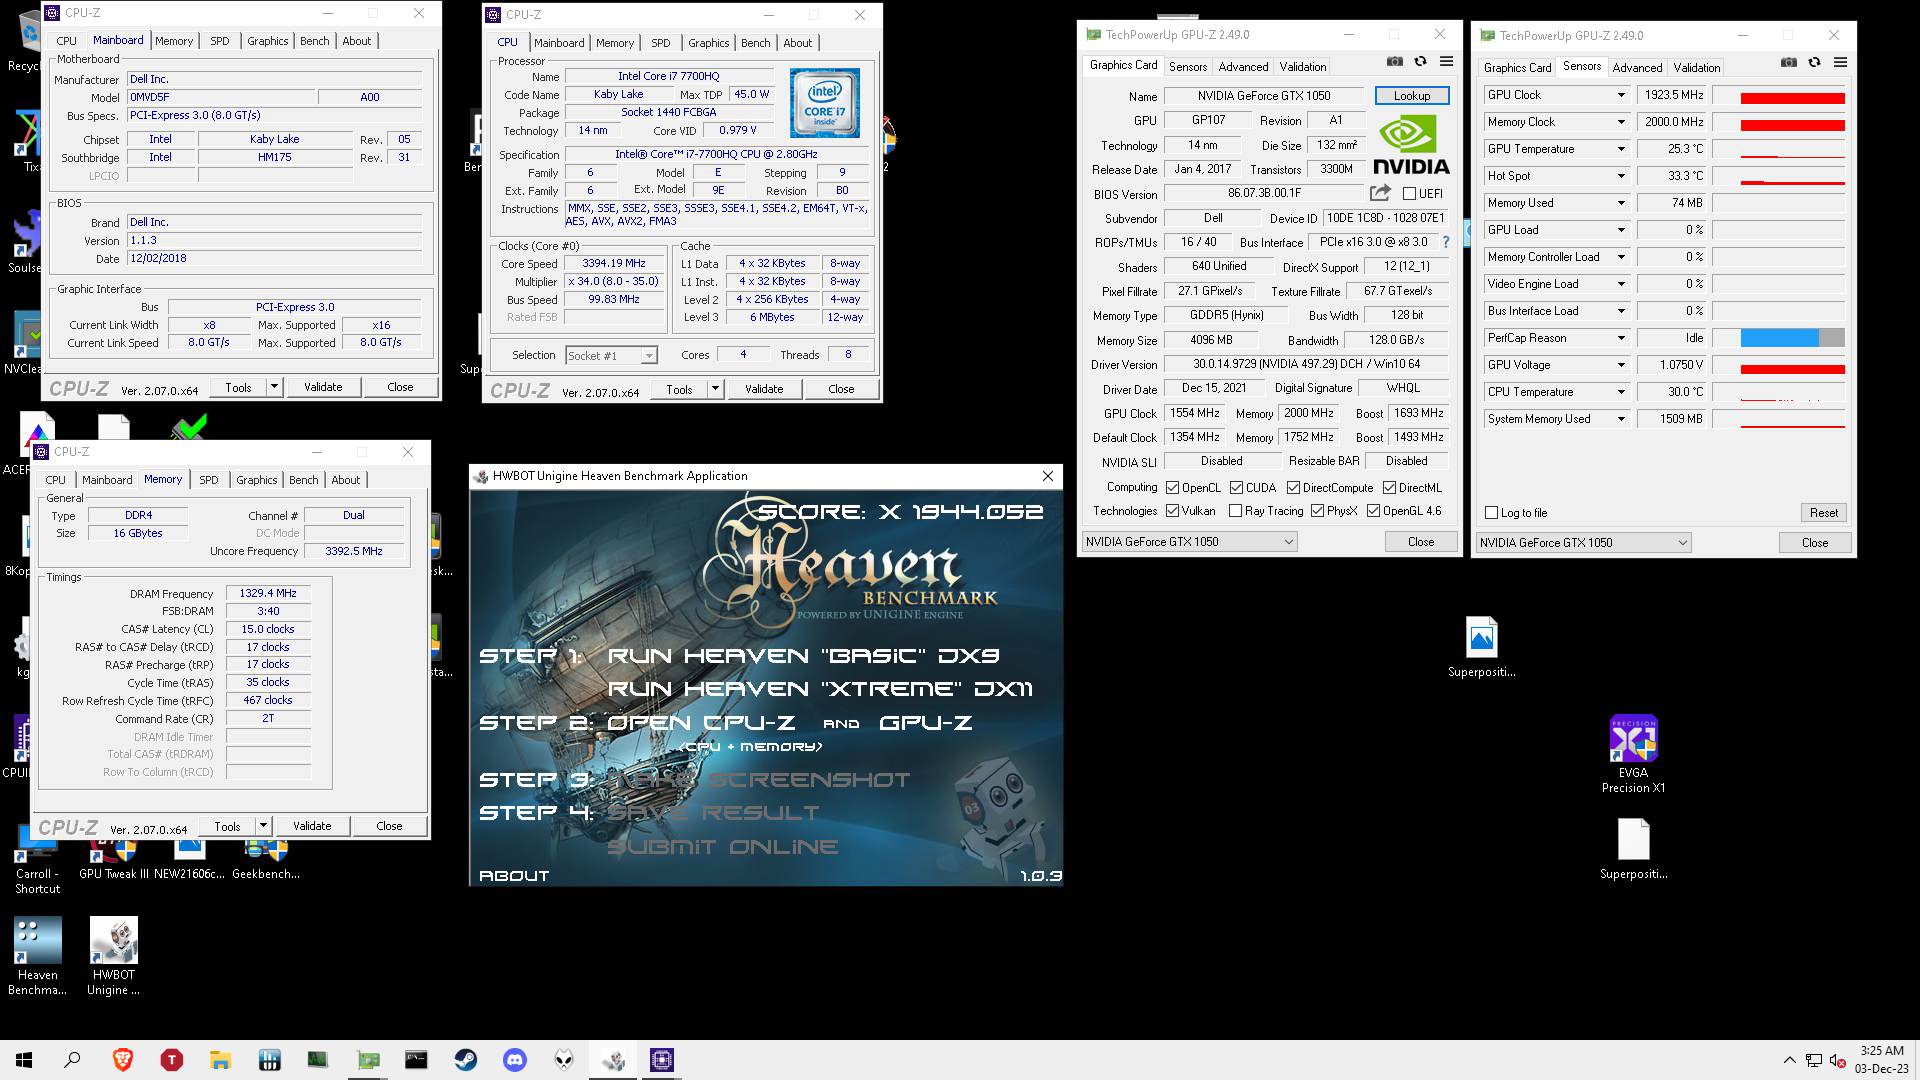Click the refresh icon in GPU-Z Sensors window
Screen dimensions: 1920x1080
(x=1814, y=63)
